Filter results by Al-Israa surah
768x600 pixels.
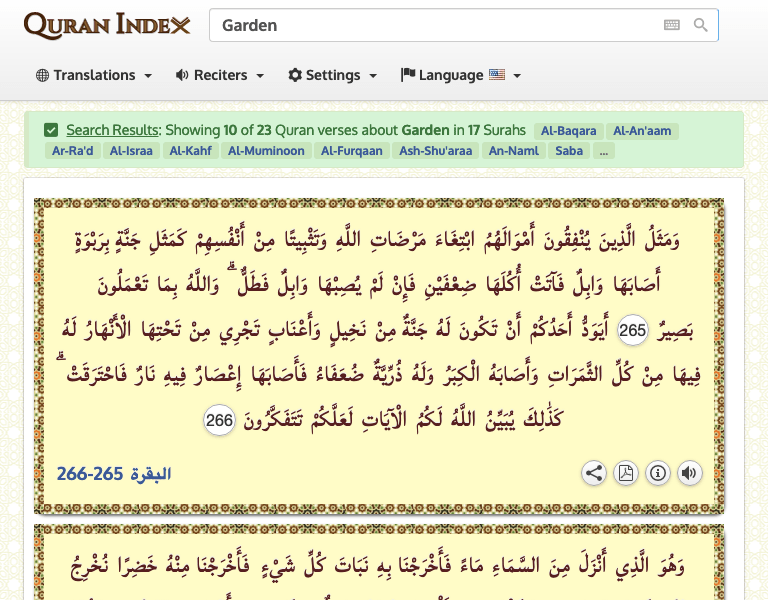coord(131,151)
